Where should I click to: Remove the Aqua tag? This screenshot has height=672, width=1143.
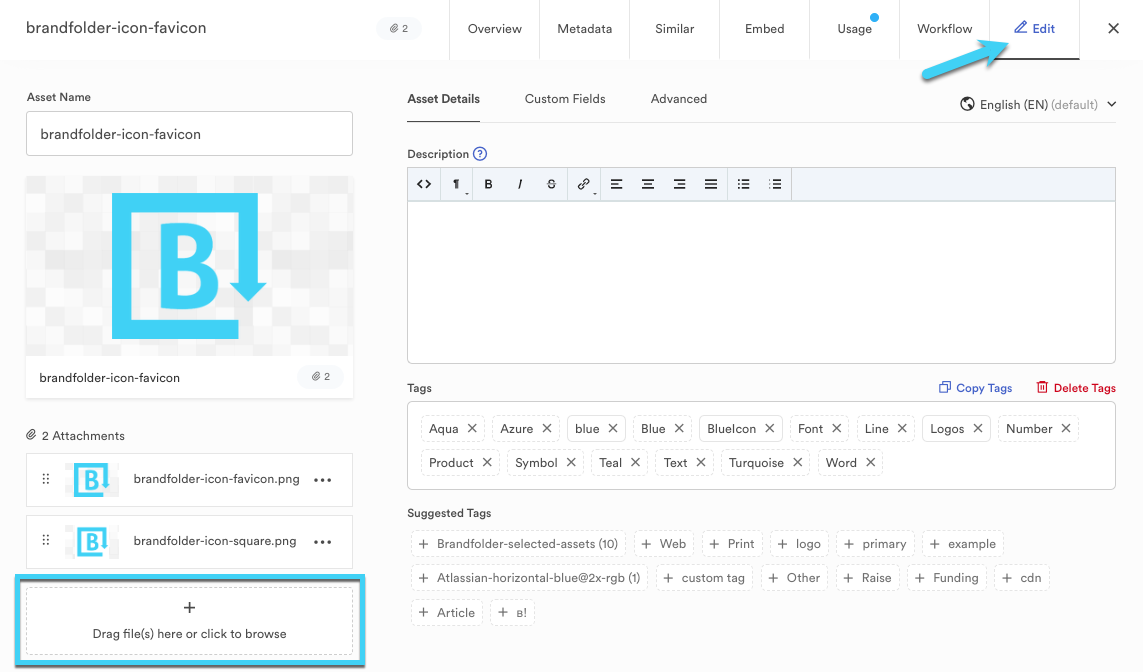tap(472, 429)
